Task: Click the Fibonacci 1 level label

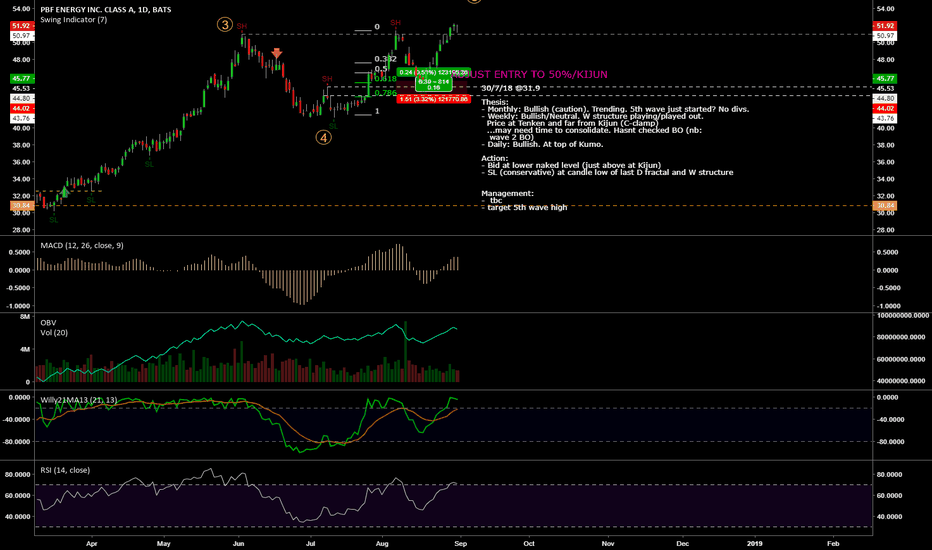Action: [377, 111]
